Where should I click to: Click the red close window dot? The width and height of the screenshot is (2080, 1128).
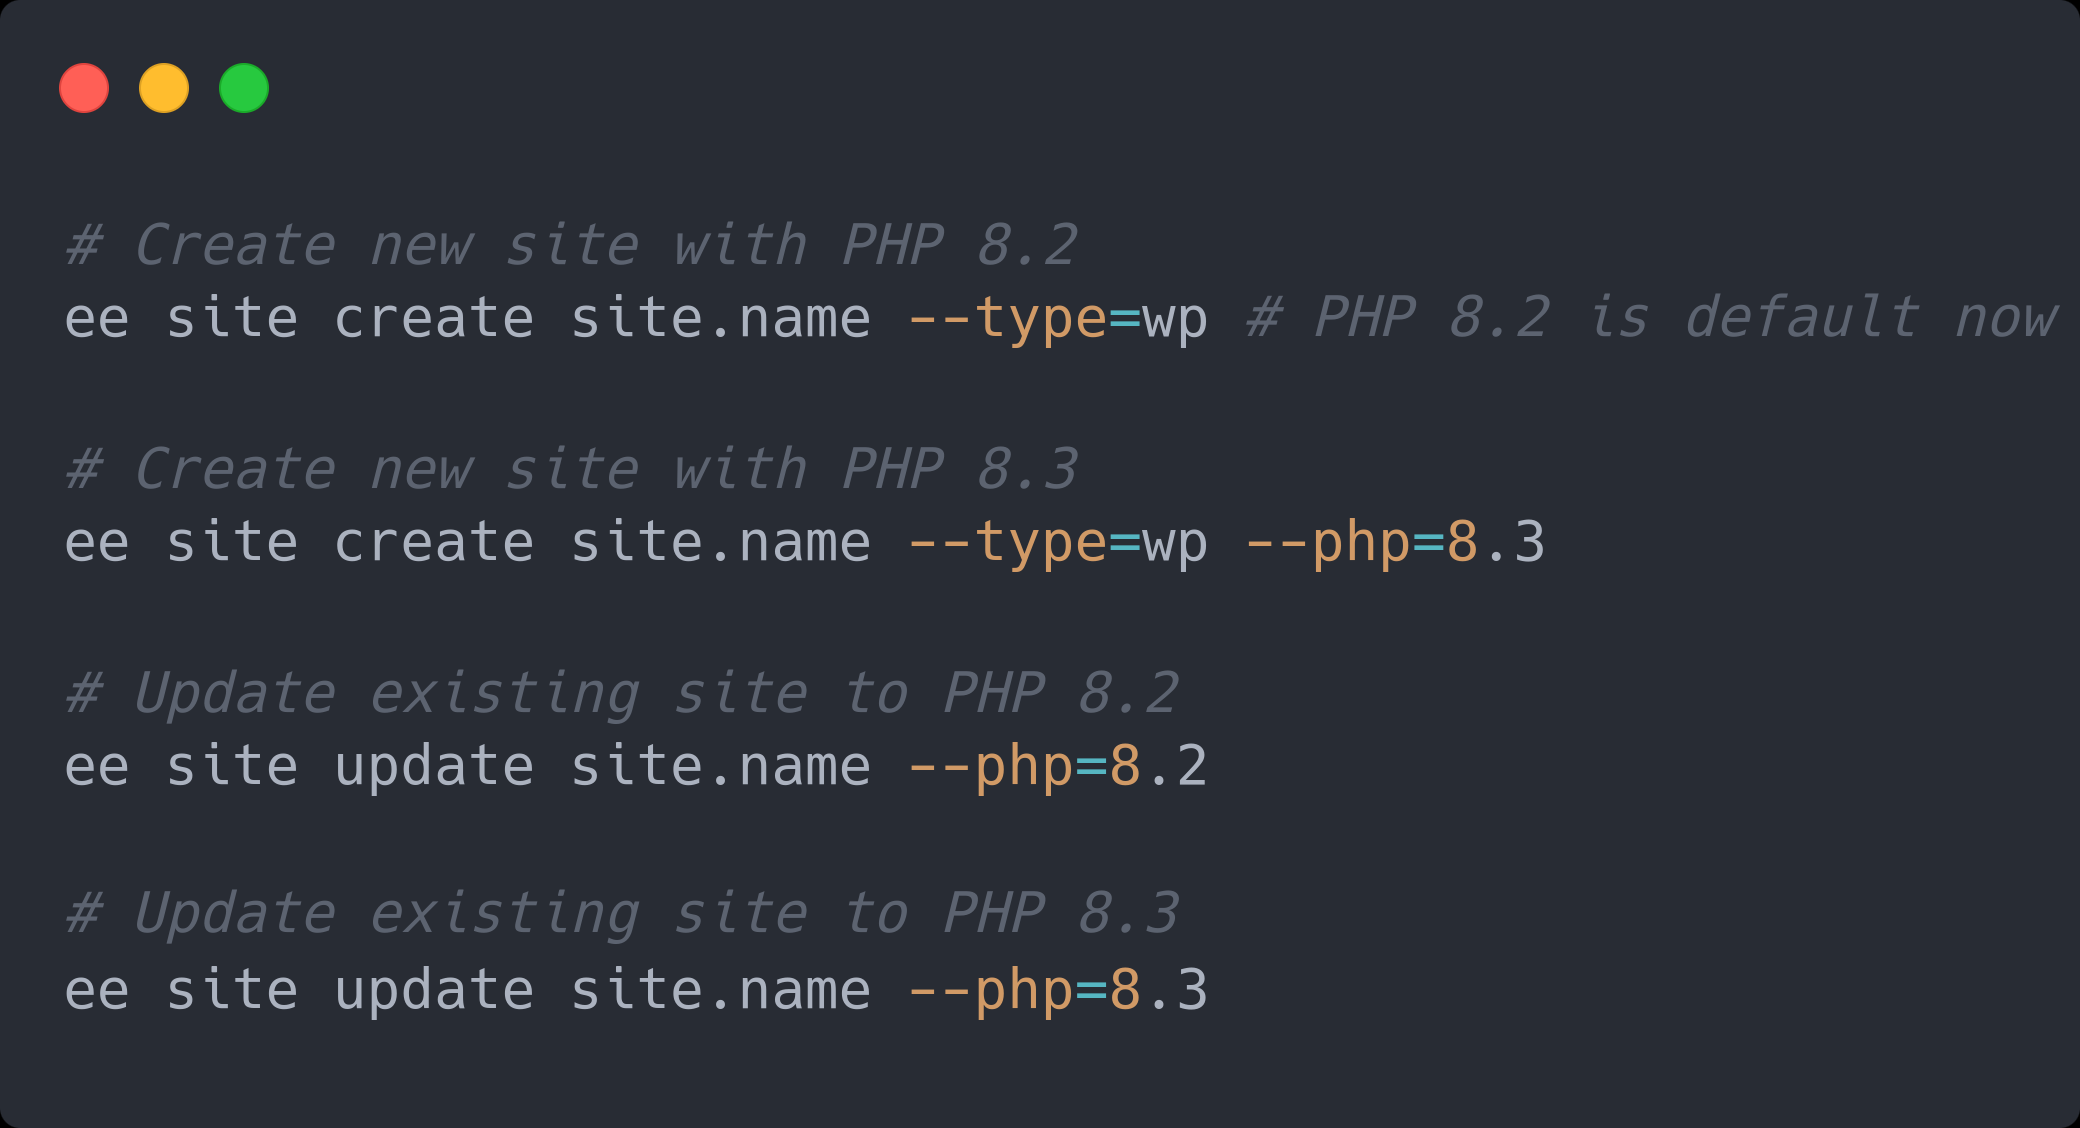(84, 88)
